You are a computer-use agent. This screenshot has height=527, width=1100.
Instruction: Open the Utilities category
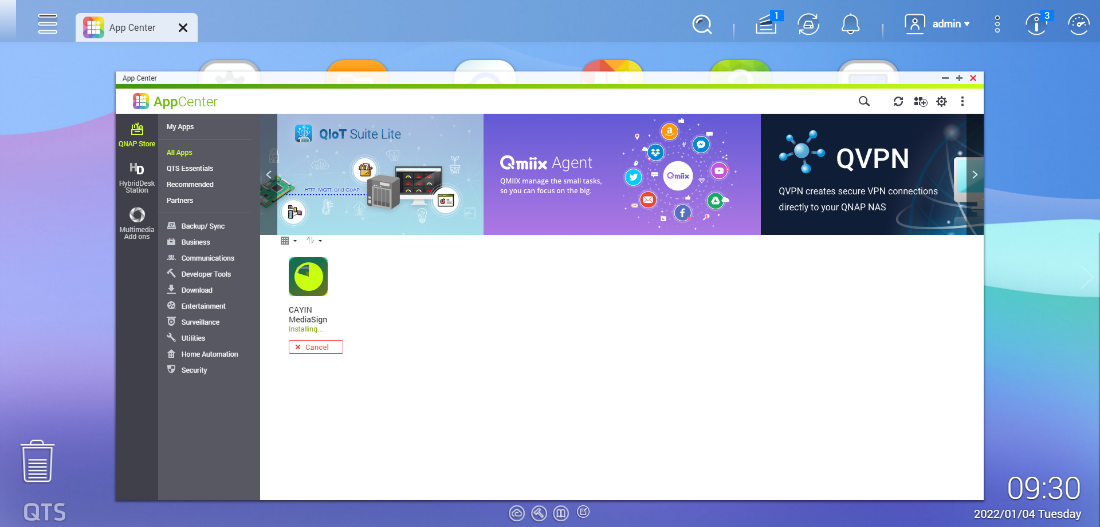click(186, 338)
